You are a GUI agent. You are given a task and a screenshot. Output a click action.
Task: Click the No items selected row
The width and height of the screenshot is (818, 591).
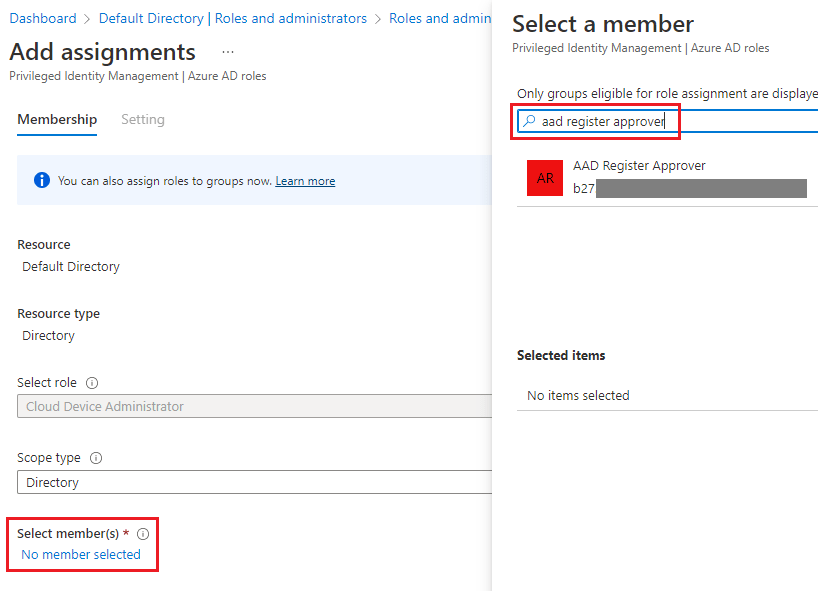(x=578, y=395)
